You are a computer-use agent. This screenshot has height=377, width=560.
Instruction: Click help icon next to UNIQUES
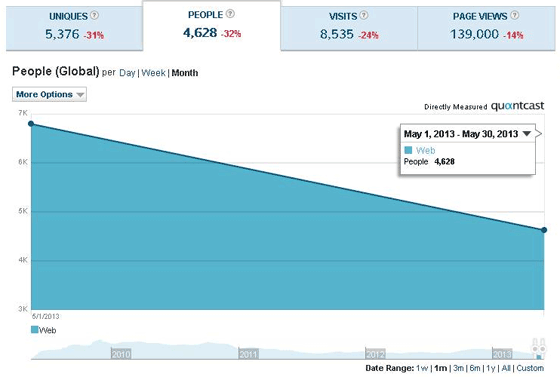pyautogui.click(x=94, y=15)
